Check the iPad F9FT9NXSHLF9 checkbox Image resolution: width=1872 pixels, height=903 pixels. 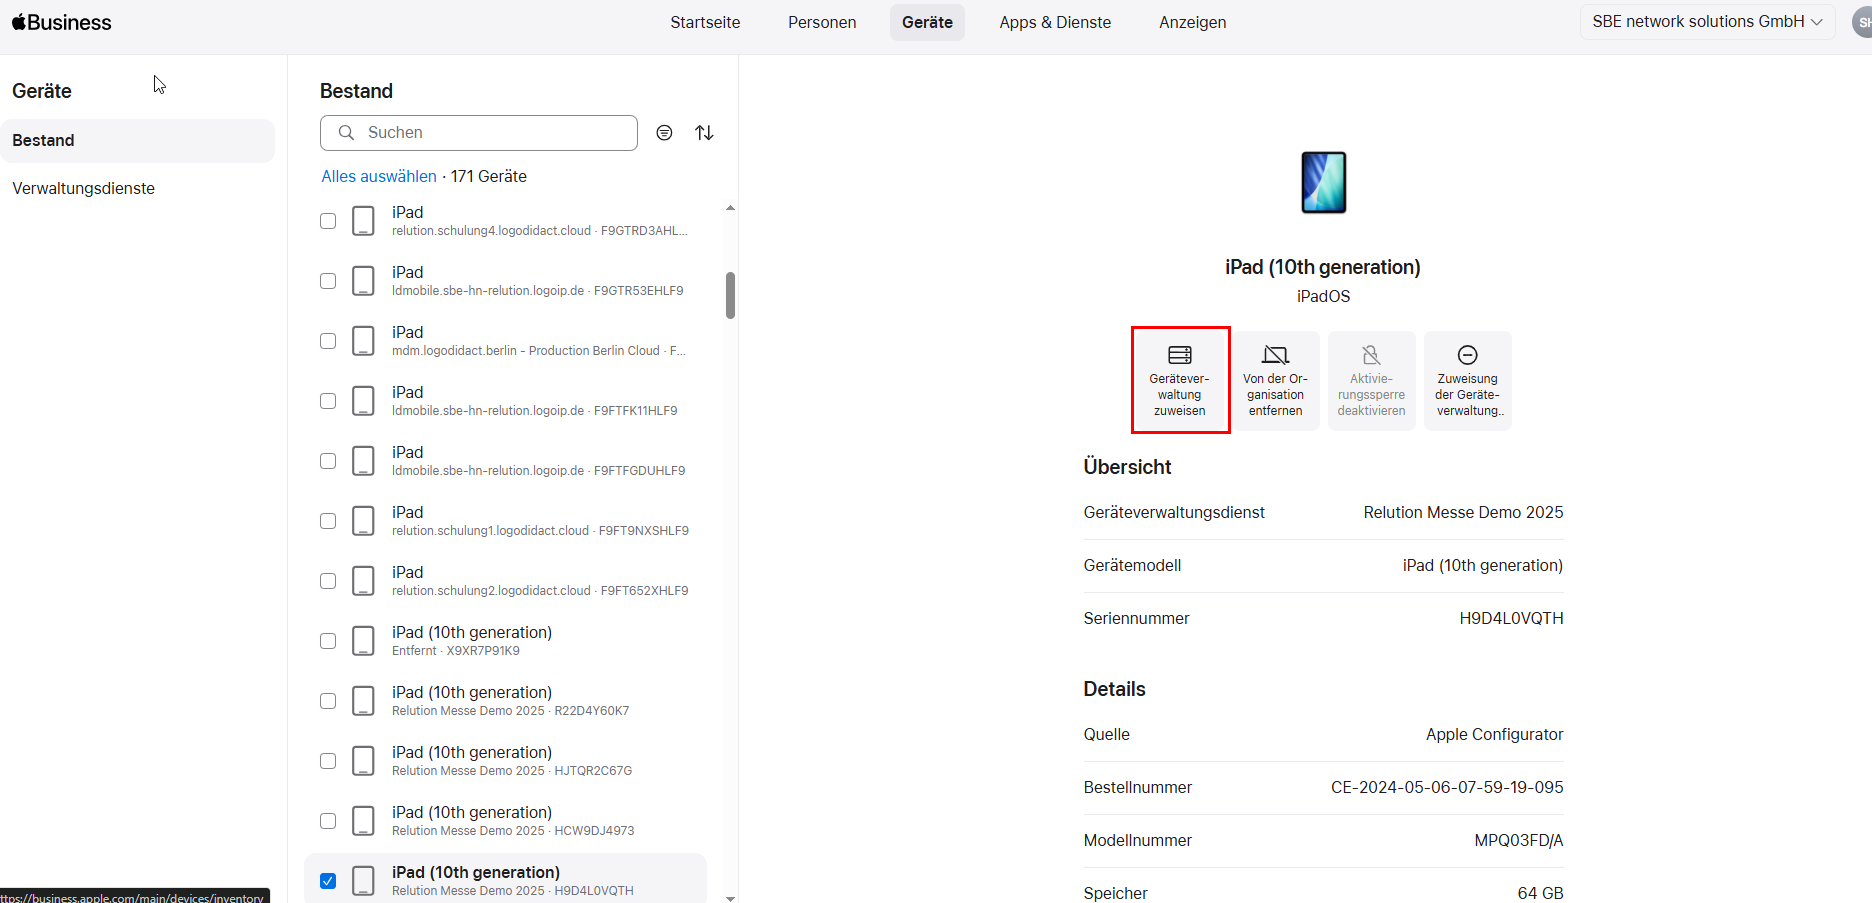tap(328, 521)
